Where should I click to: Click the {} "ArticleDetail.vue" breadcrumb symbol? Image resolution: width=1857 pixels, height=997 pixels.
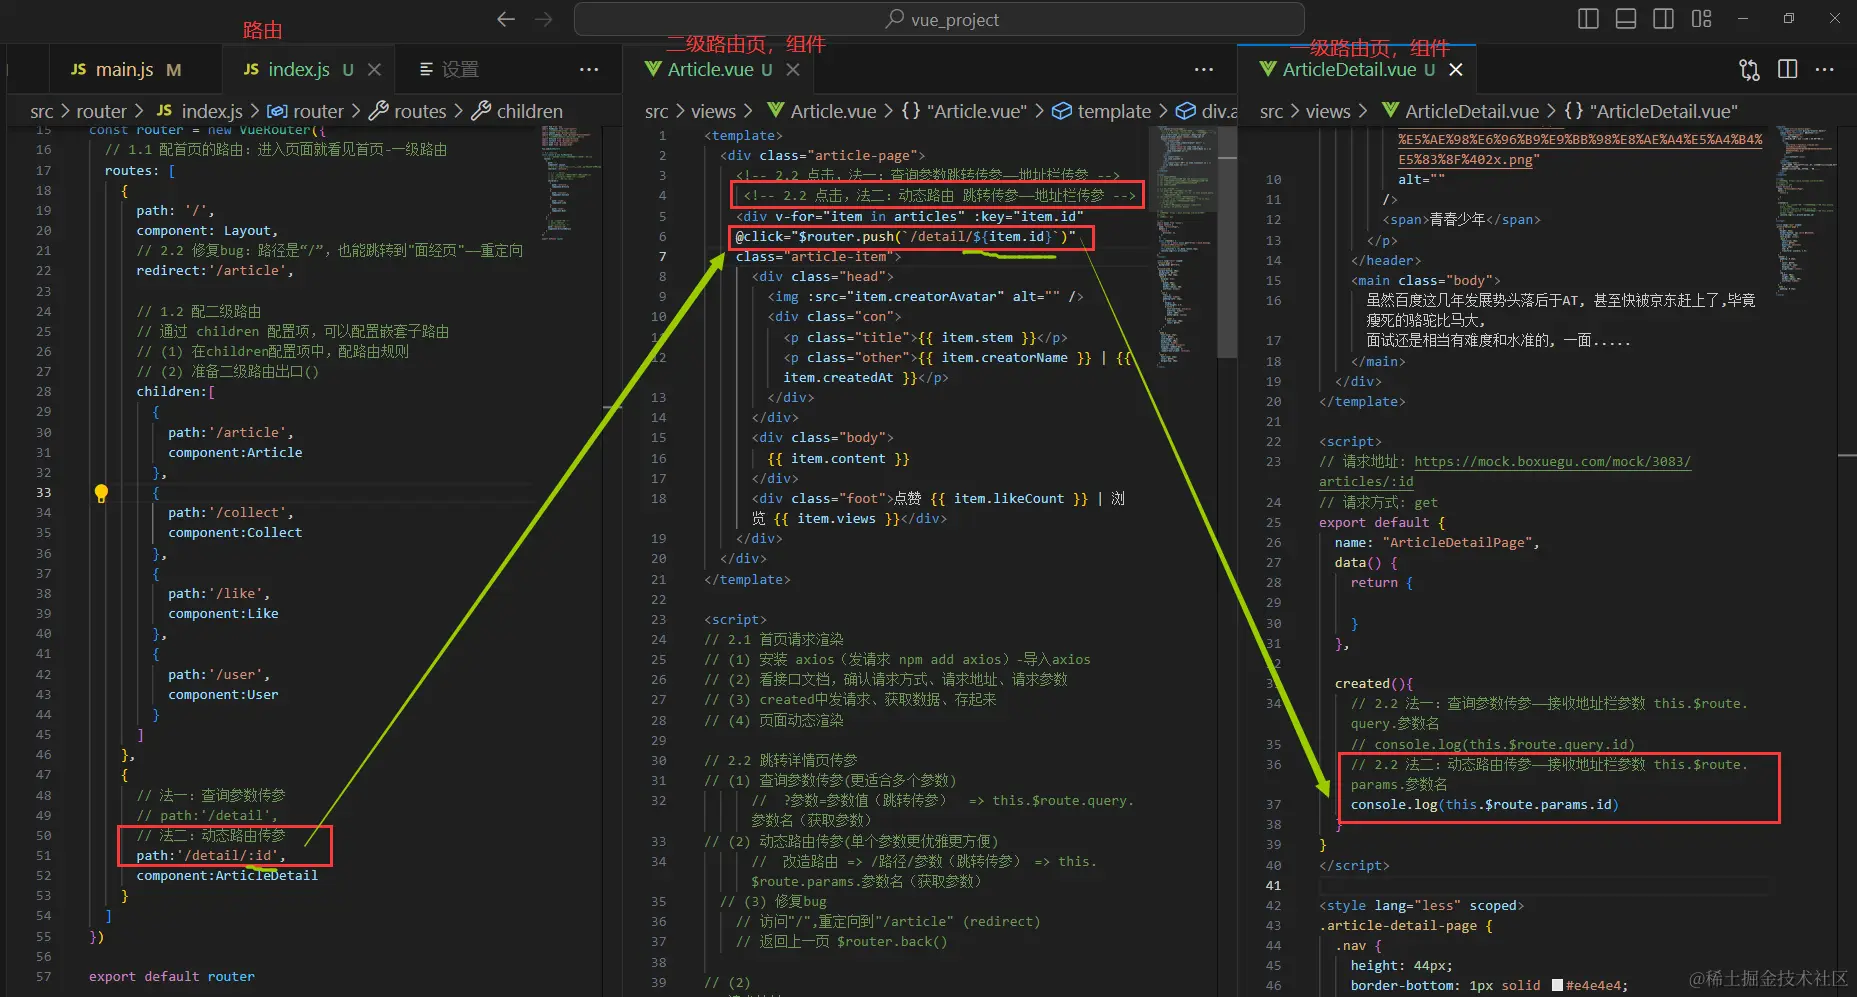point(1651,111)
